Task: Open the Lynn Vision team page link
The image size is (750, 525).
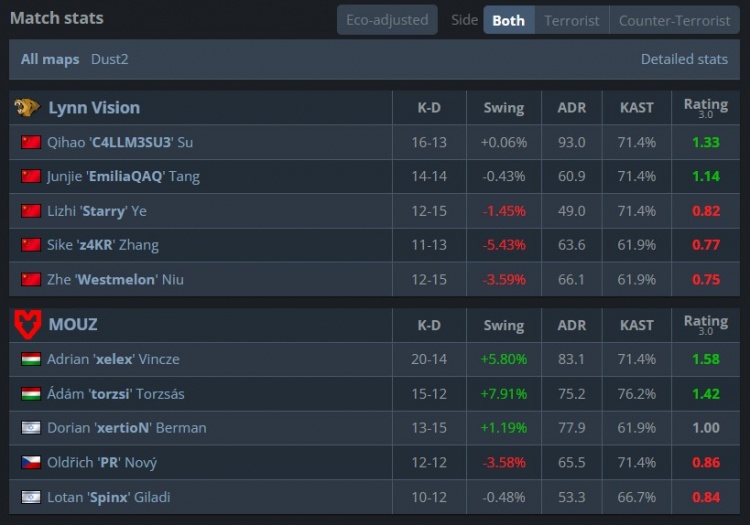Action: [94, 108]
